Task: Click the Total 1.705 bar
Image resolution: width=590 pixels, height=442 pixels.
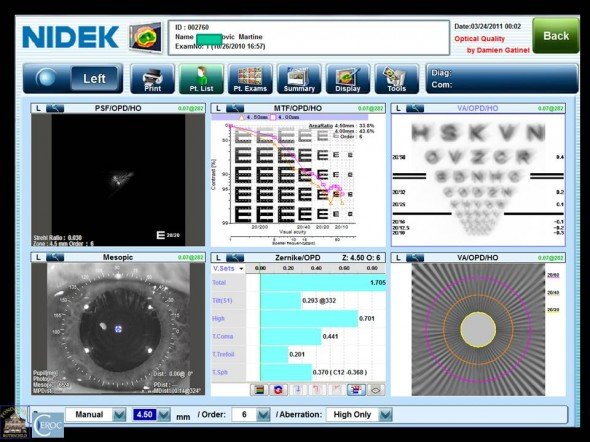Action: 323,283
